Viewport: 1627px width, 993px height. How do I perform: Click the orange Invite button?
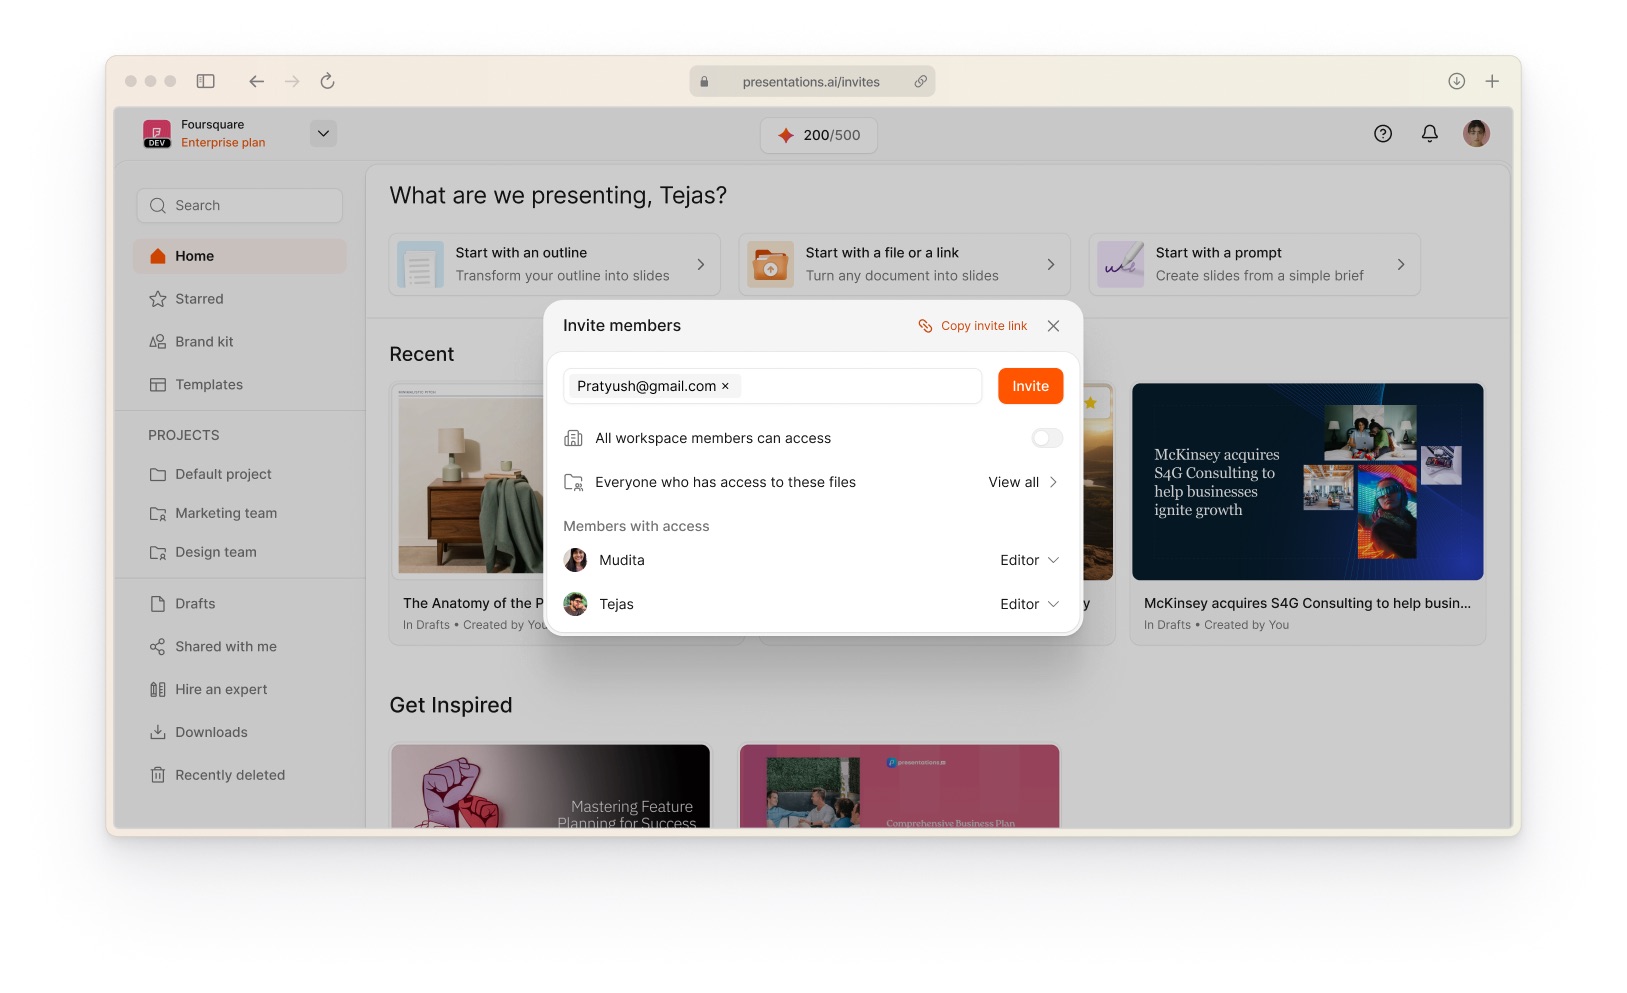point(1030,386)
